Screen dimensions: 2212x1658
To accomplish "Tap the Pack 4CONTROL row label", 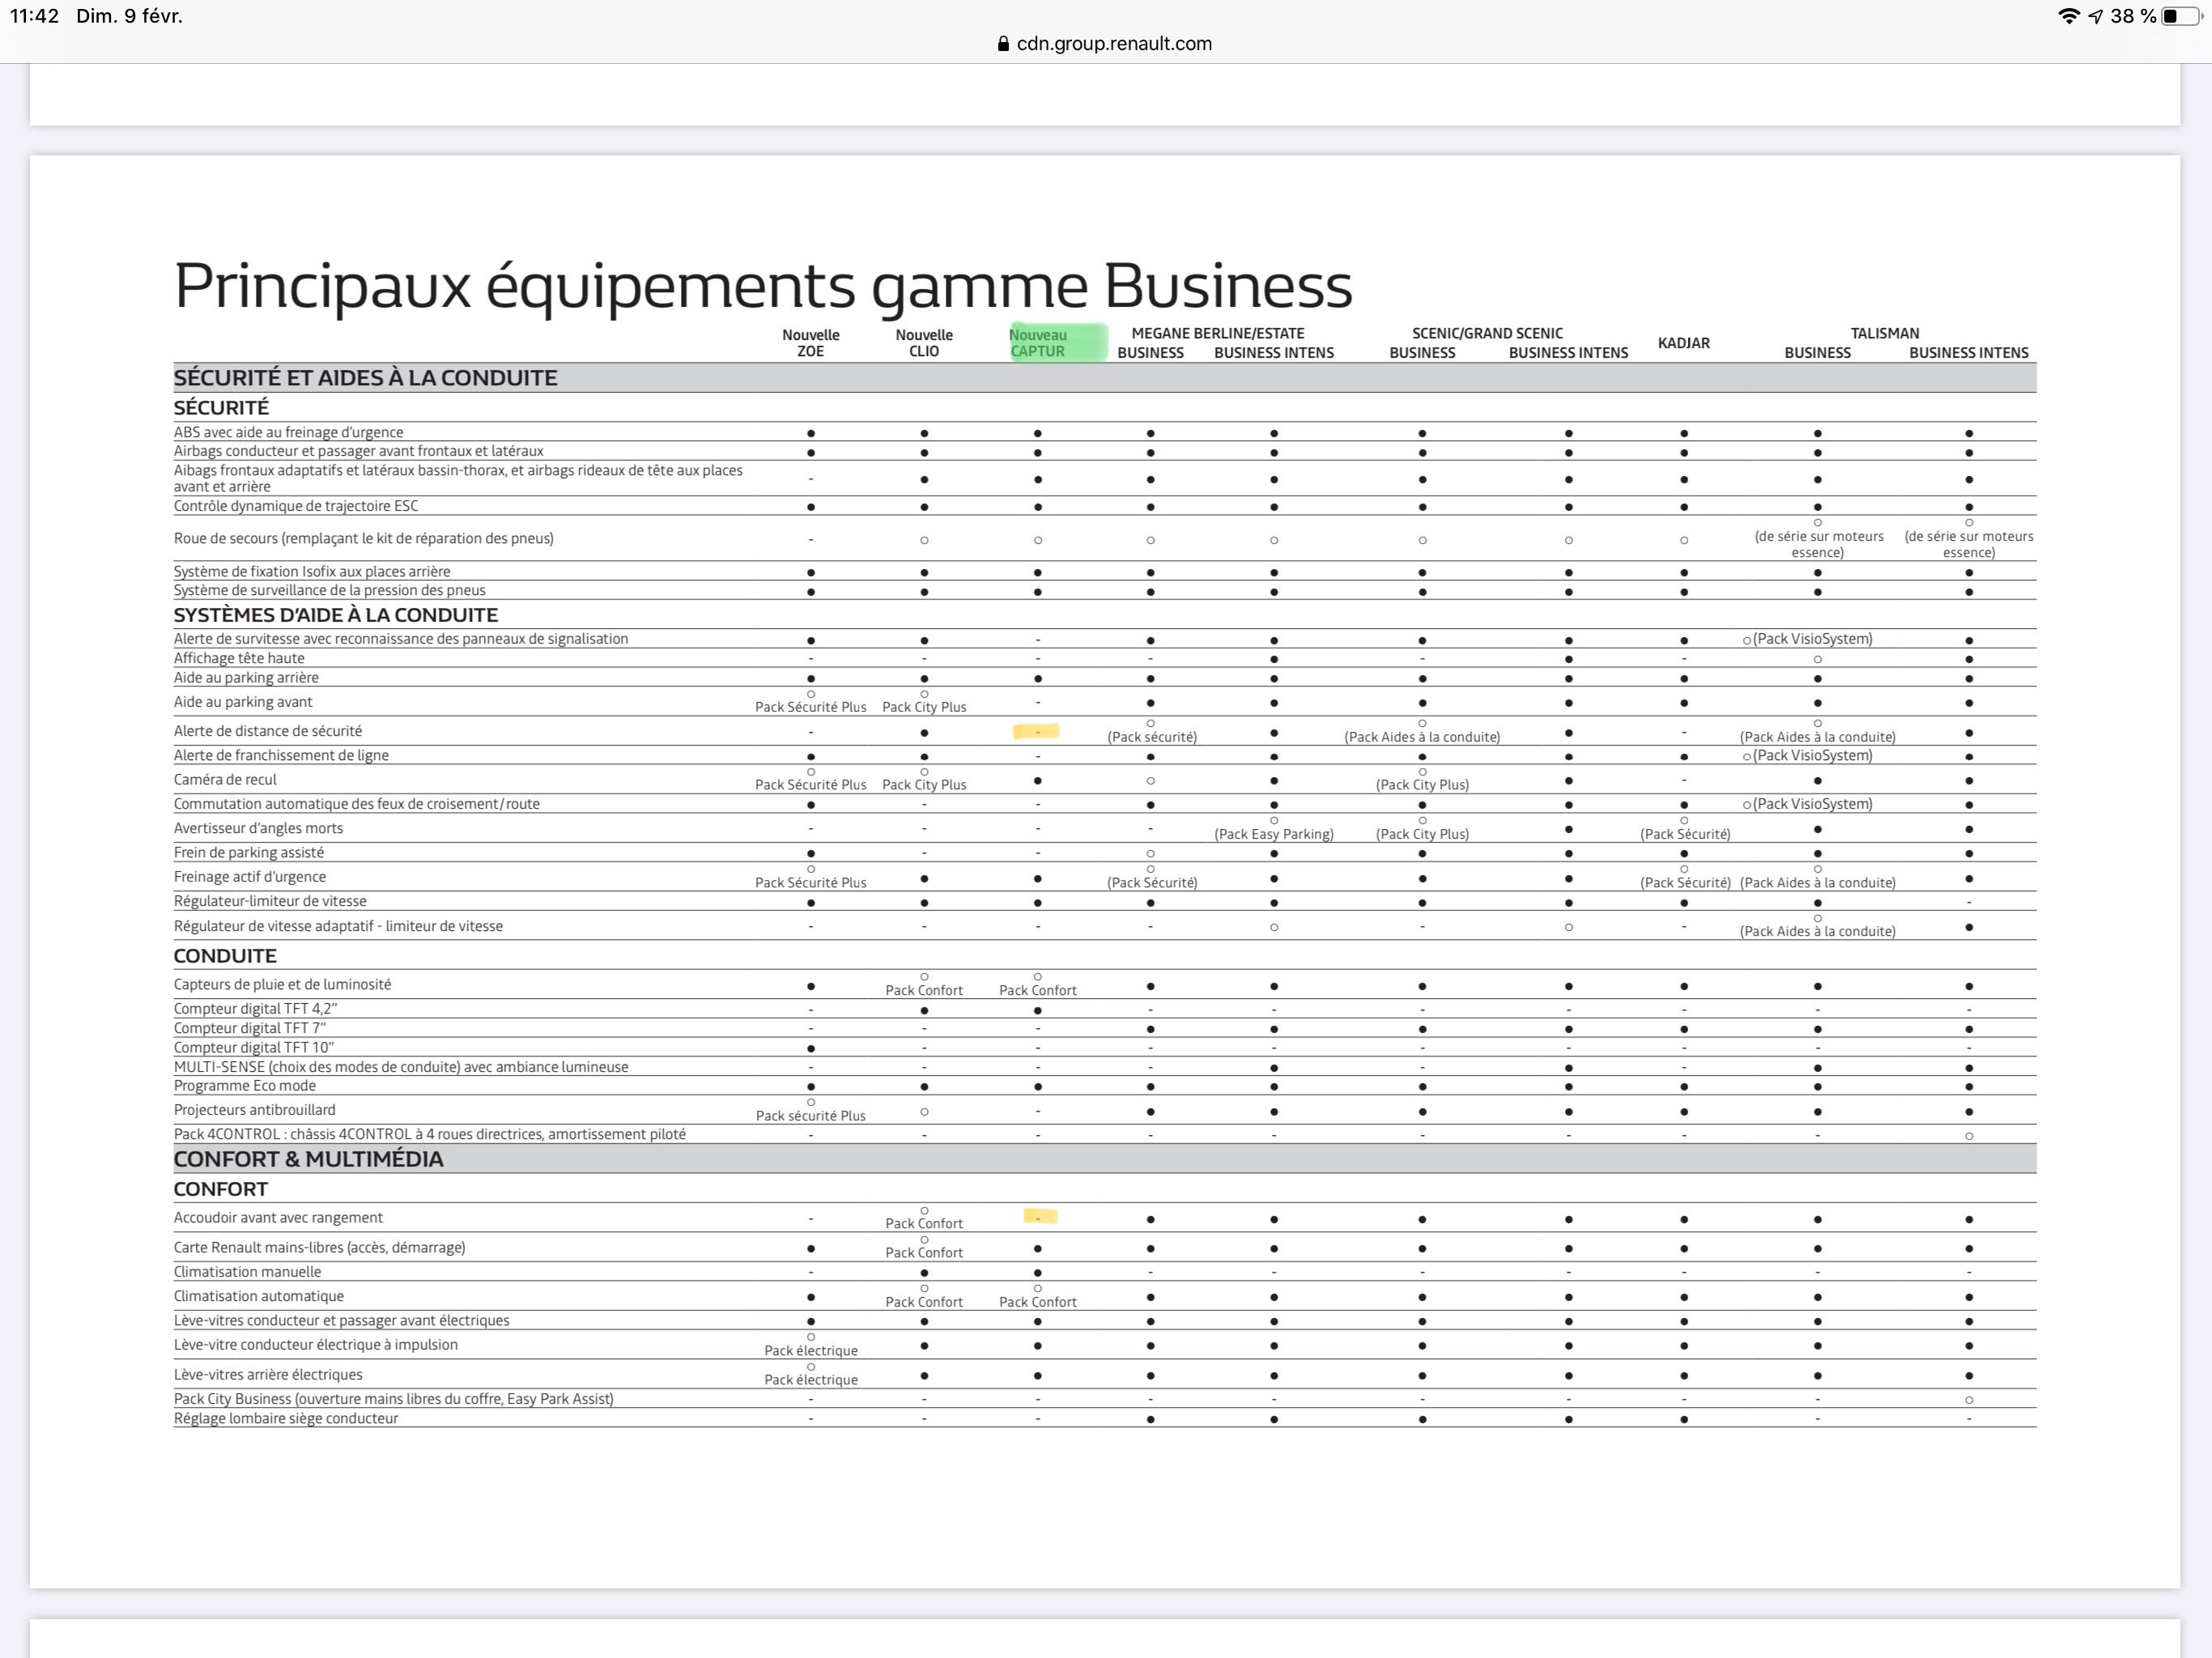I will pos(429,1134).
